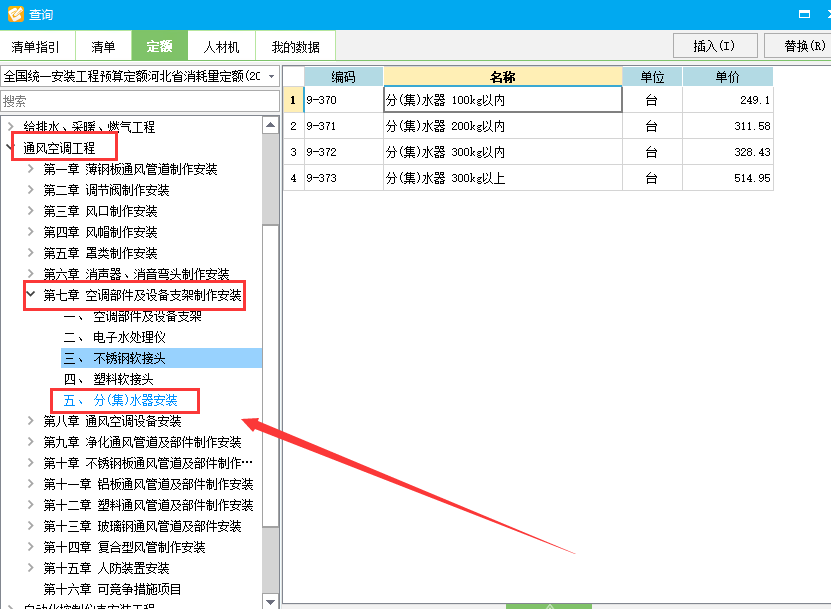Expand 第六章 消声器、消音弯头制作安装

click(31, 273)
